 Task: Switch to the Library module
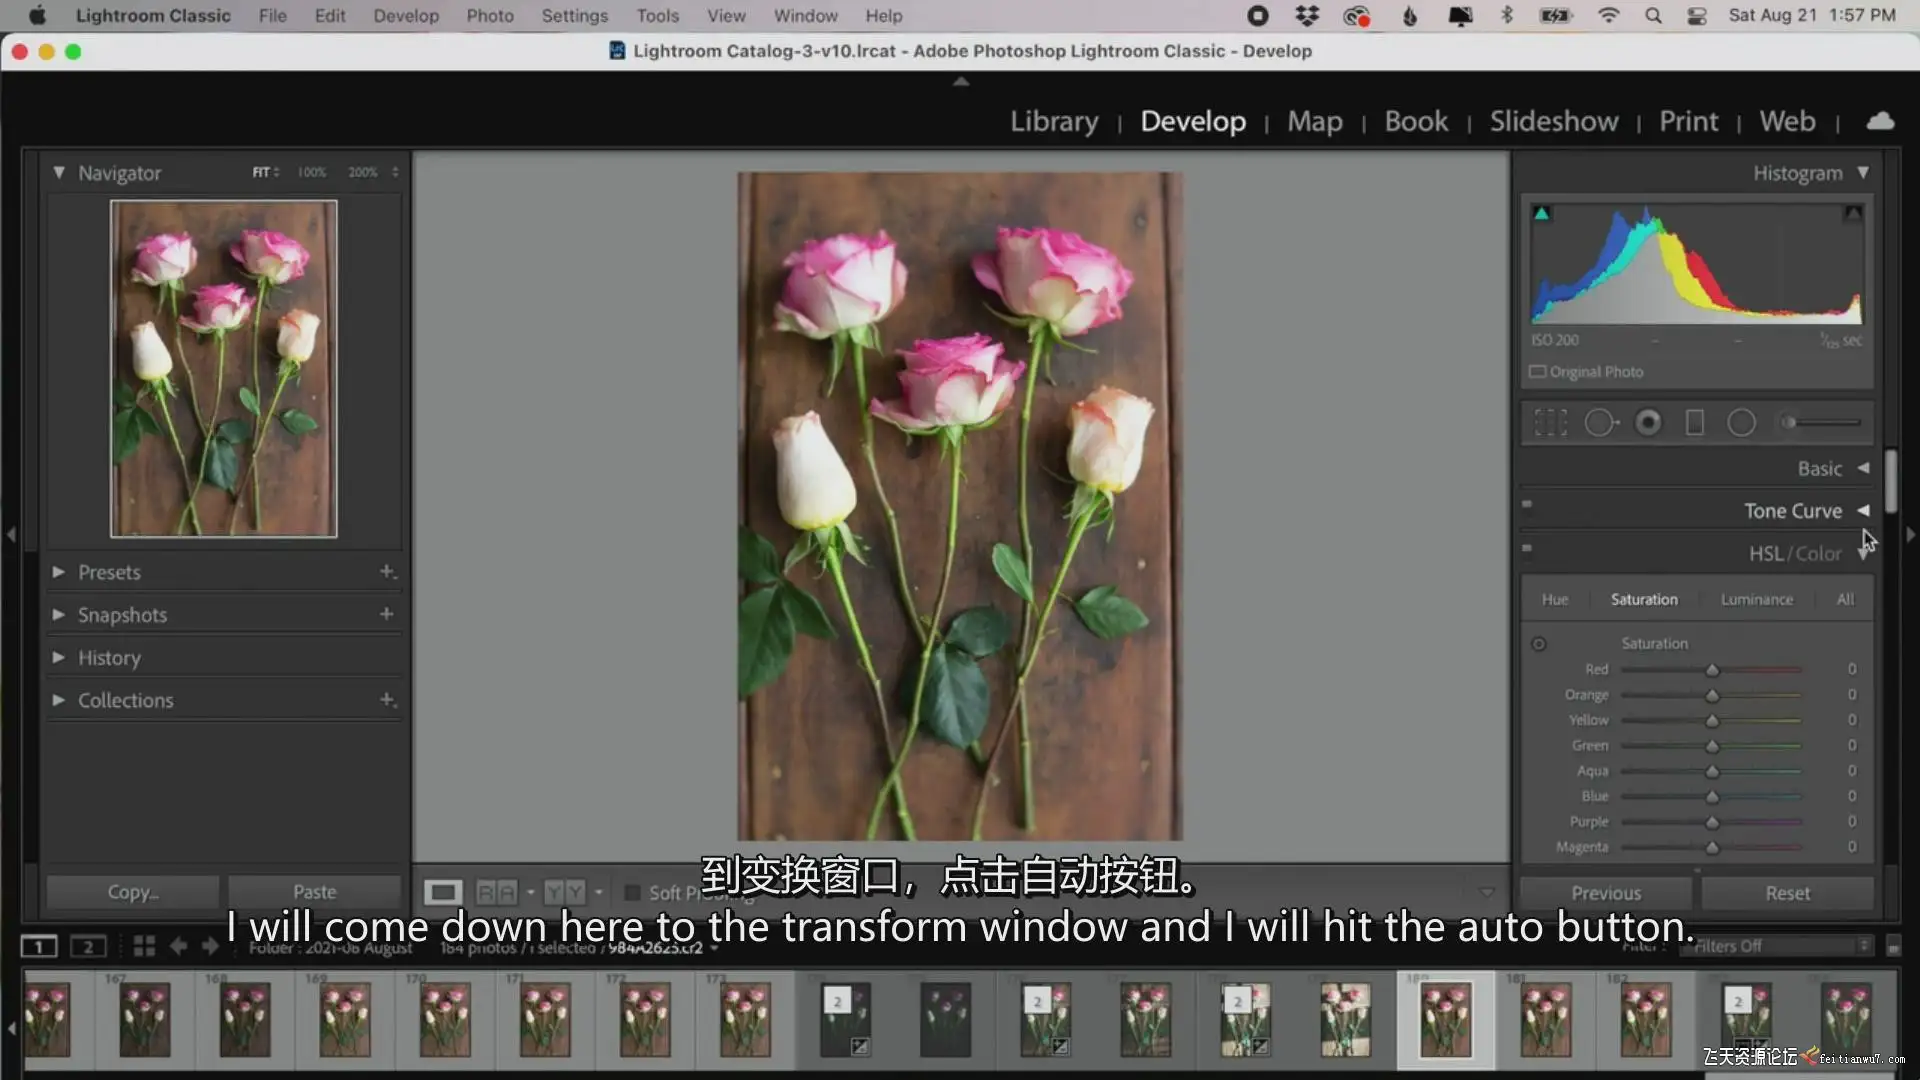(1054, 121)
